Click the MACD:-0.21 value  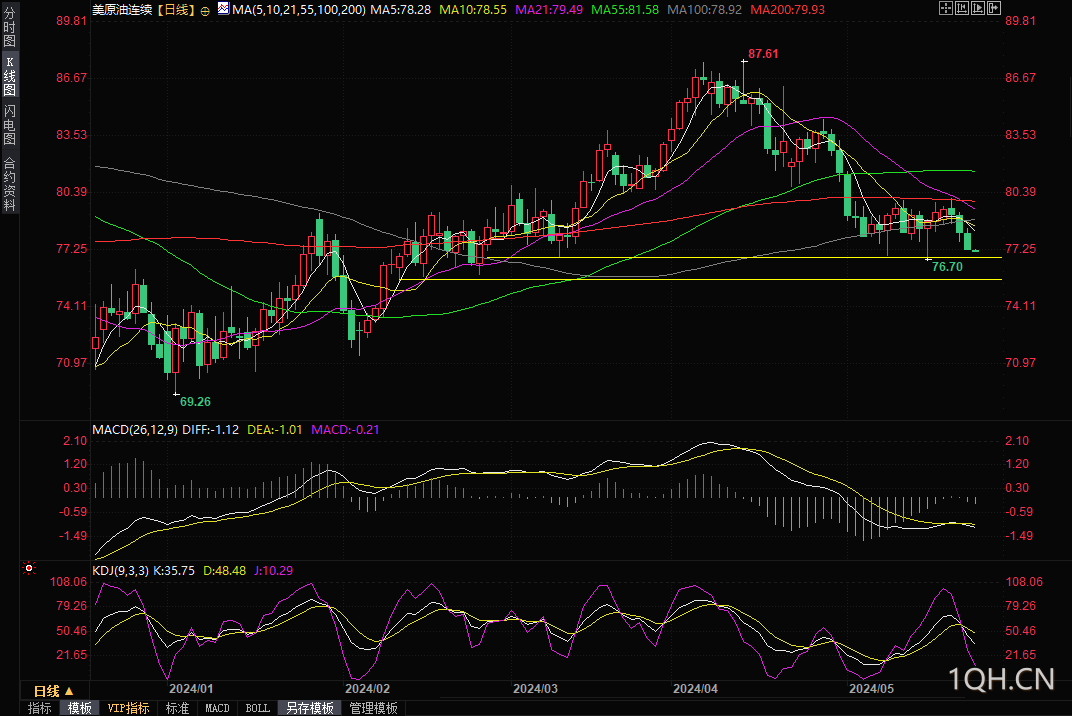(x=345, y=429)
